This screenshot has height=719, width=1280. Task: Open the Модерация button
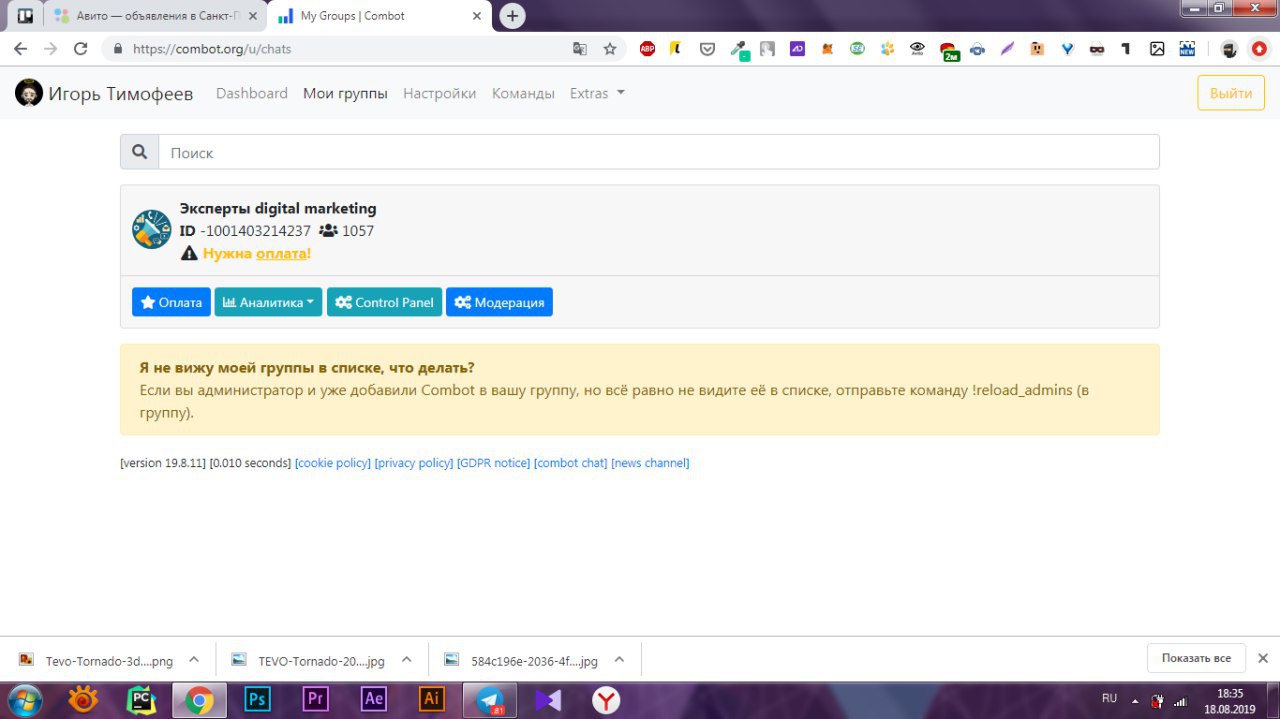[x=499, y=302]
